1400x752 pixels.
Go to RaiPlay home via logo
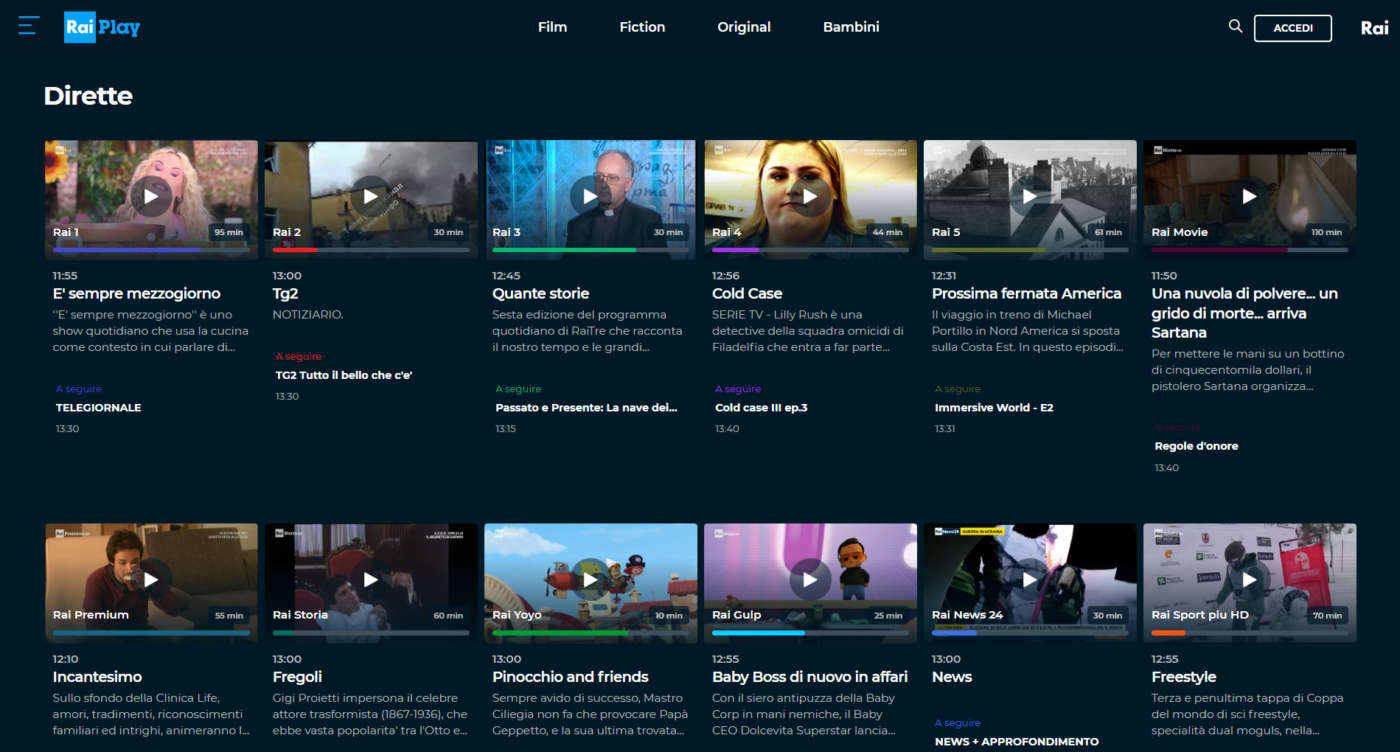[102, 27]
